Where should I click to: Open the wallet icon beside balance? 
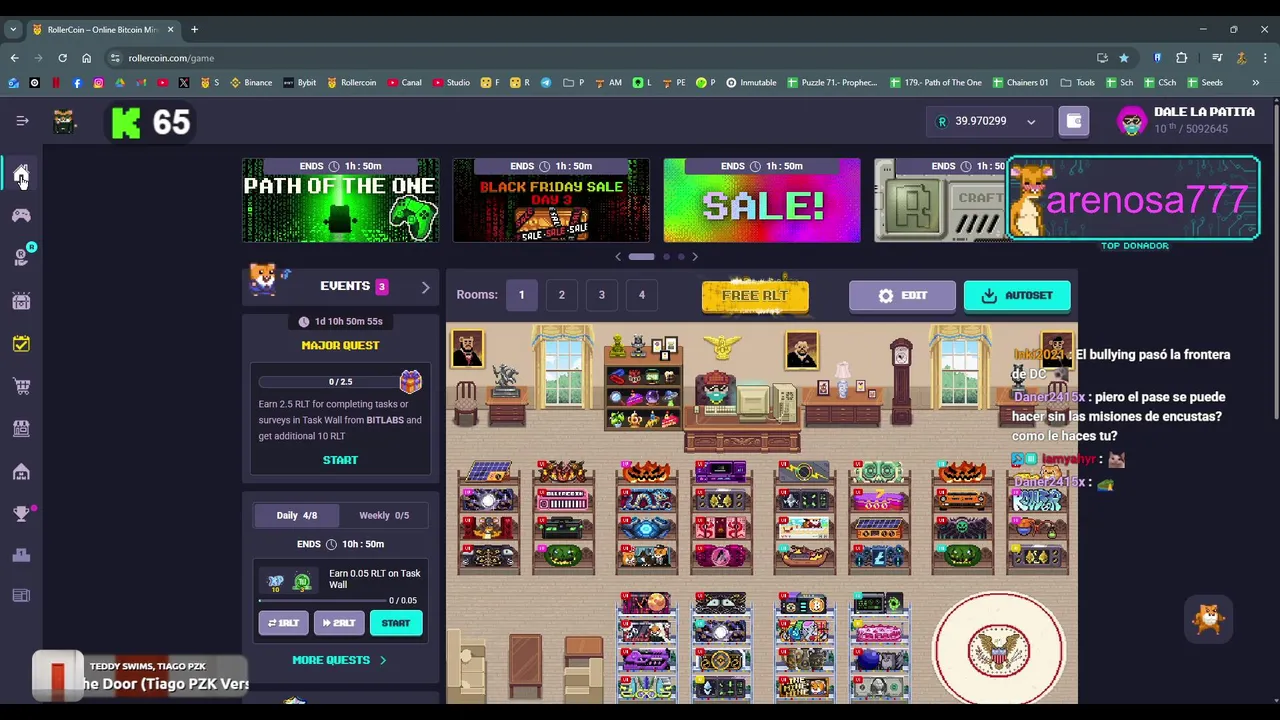coord(1074,121)
